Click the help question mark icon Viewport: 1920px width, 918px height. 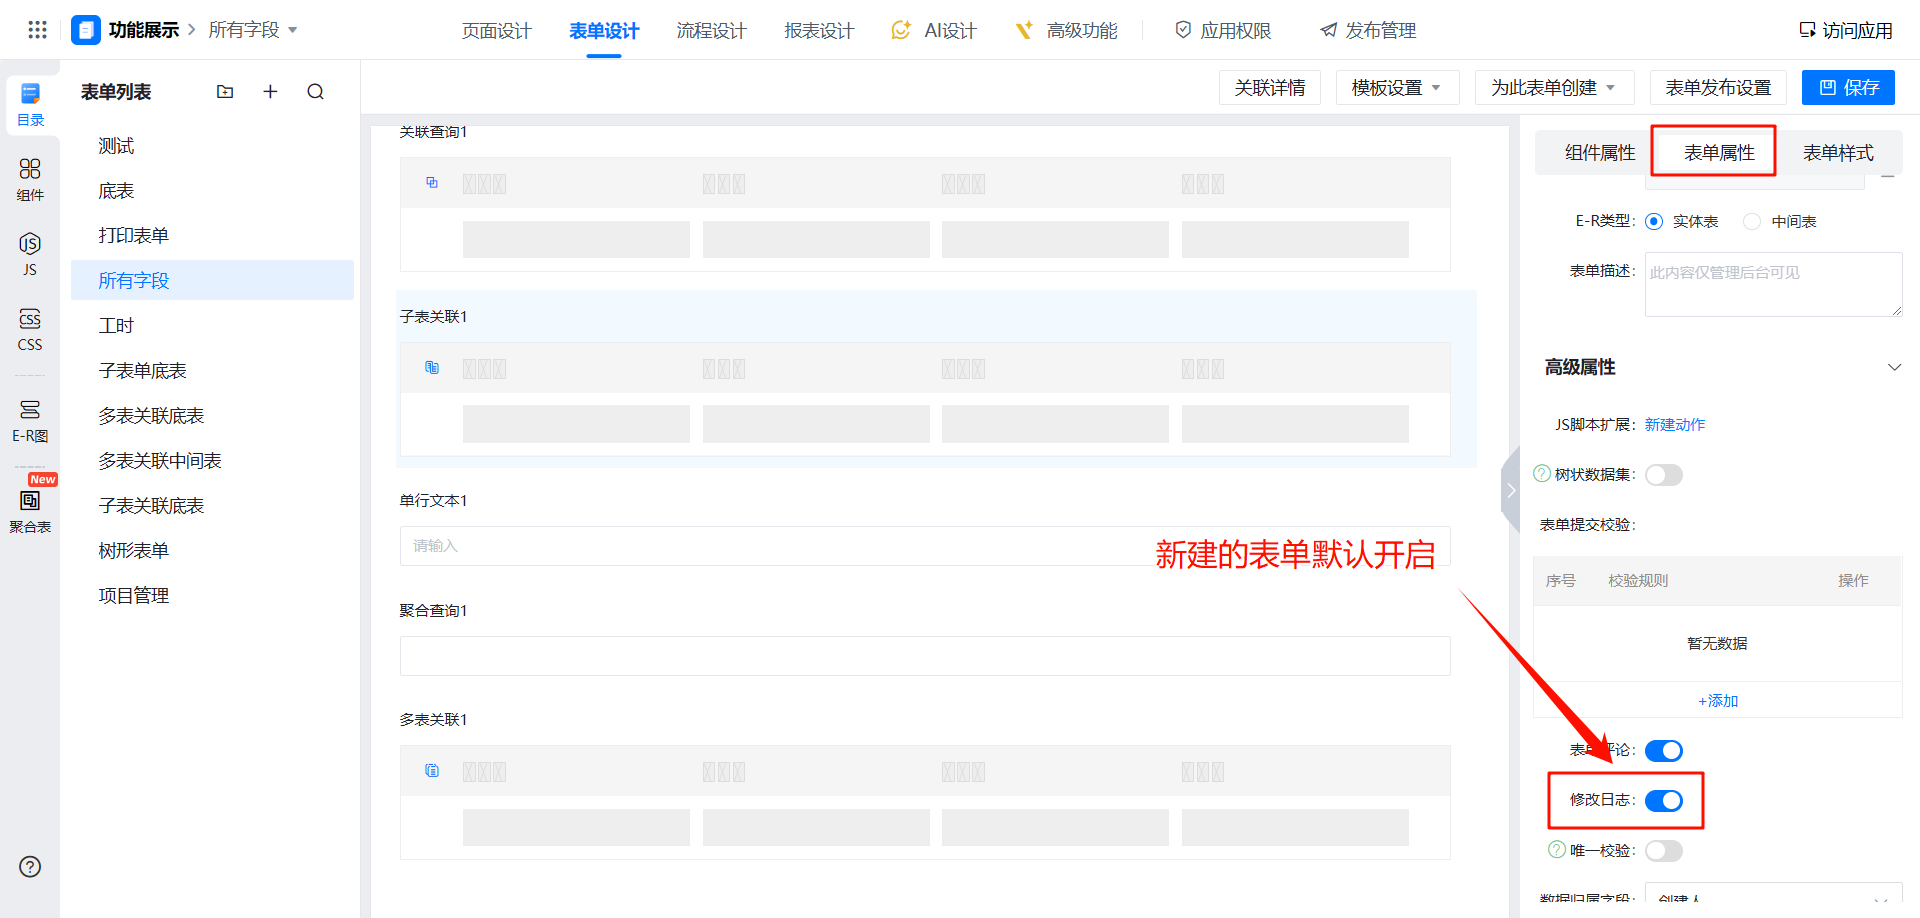tap(30, 867)
